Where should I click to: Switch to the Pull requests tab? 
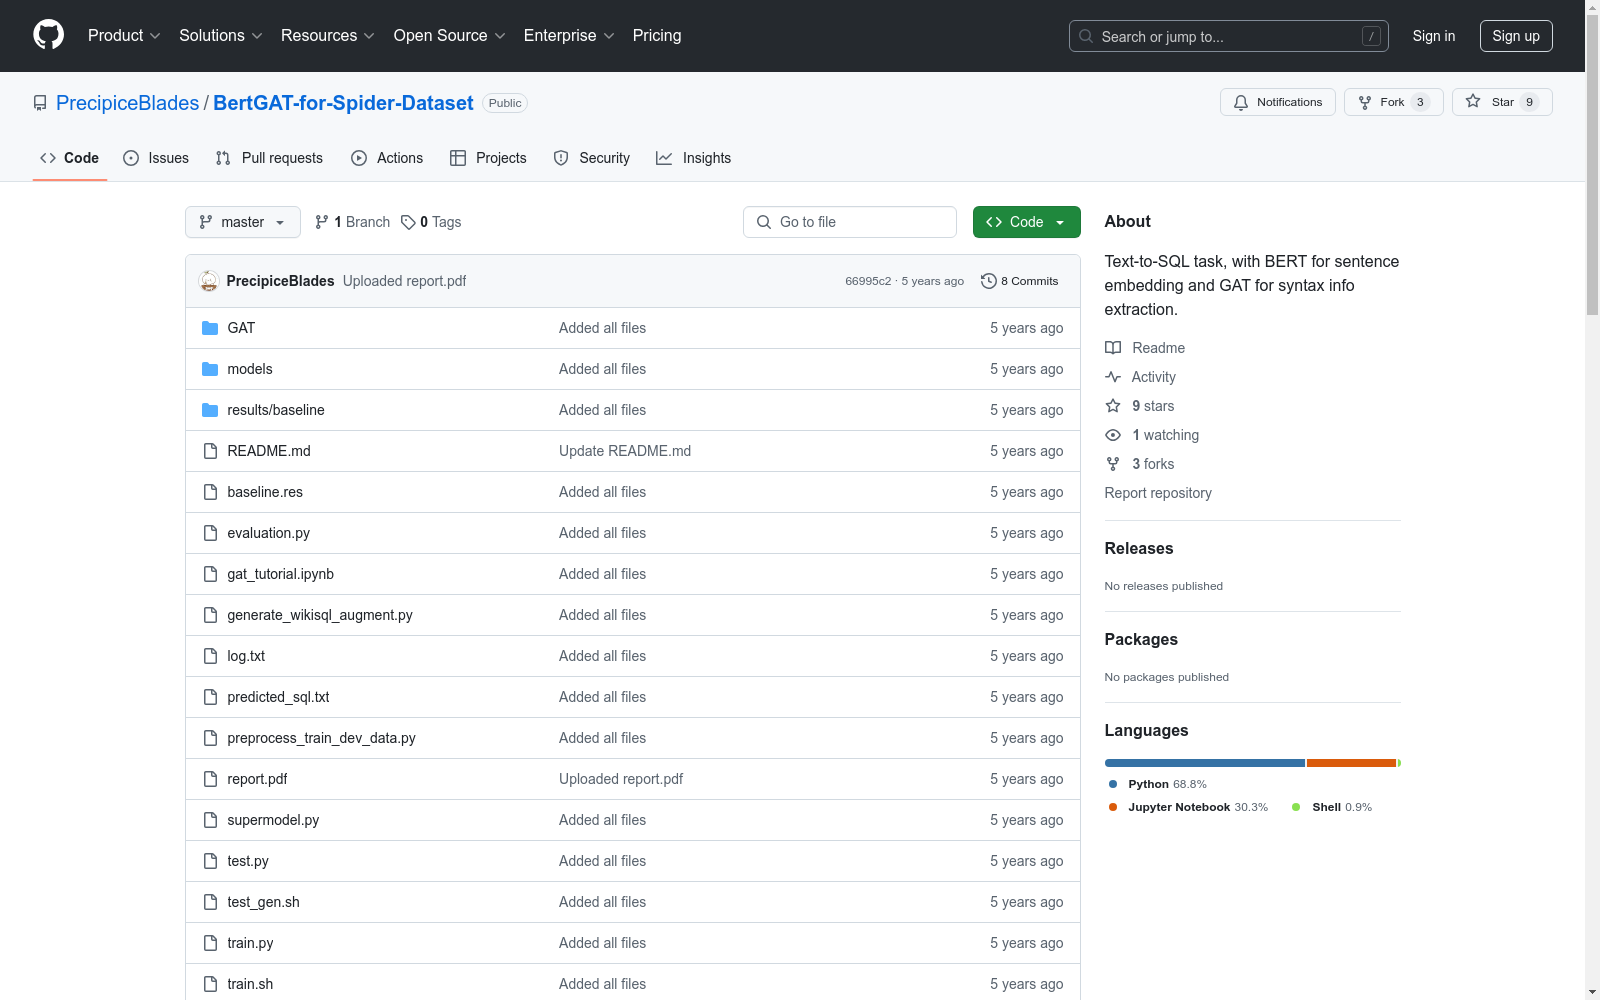[269, 158]
